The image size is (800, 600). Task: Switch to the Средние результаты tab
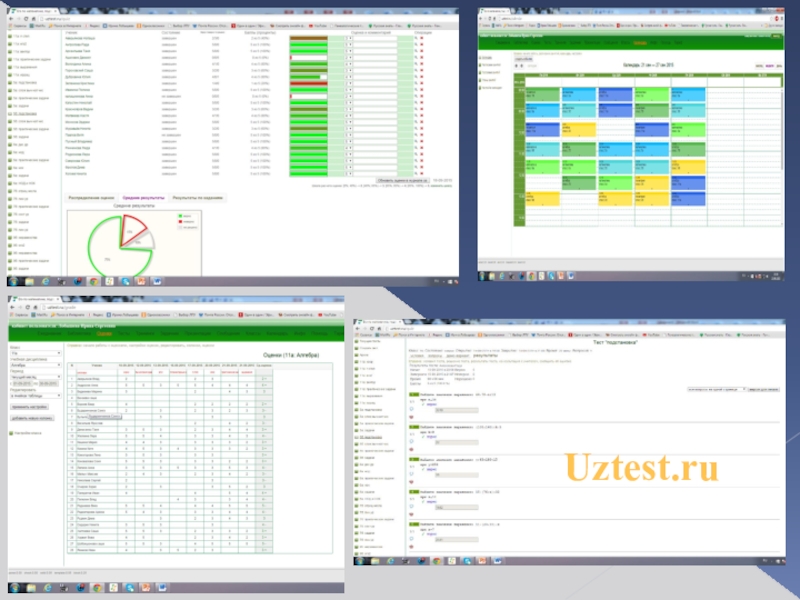click(143, 197)
